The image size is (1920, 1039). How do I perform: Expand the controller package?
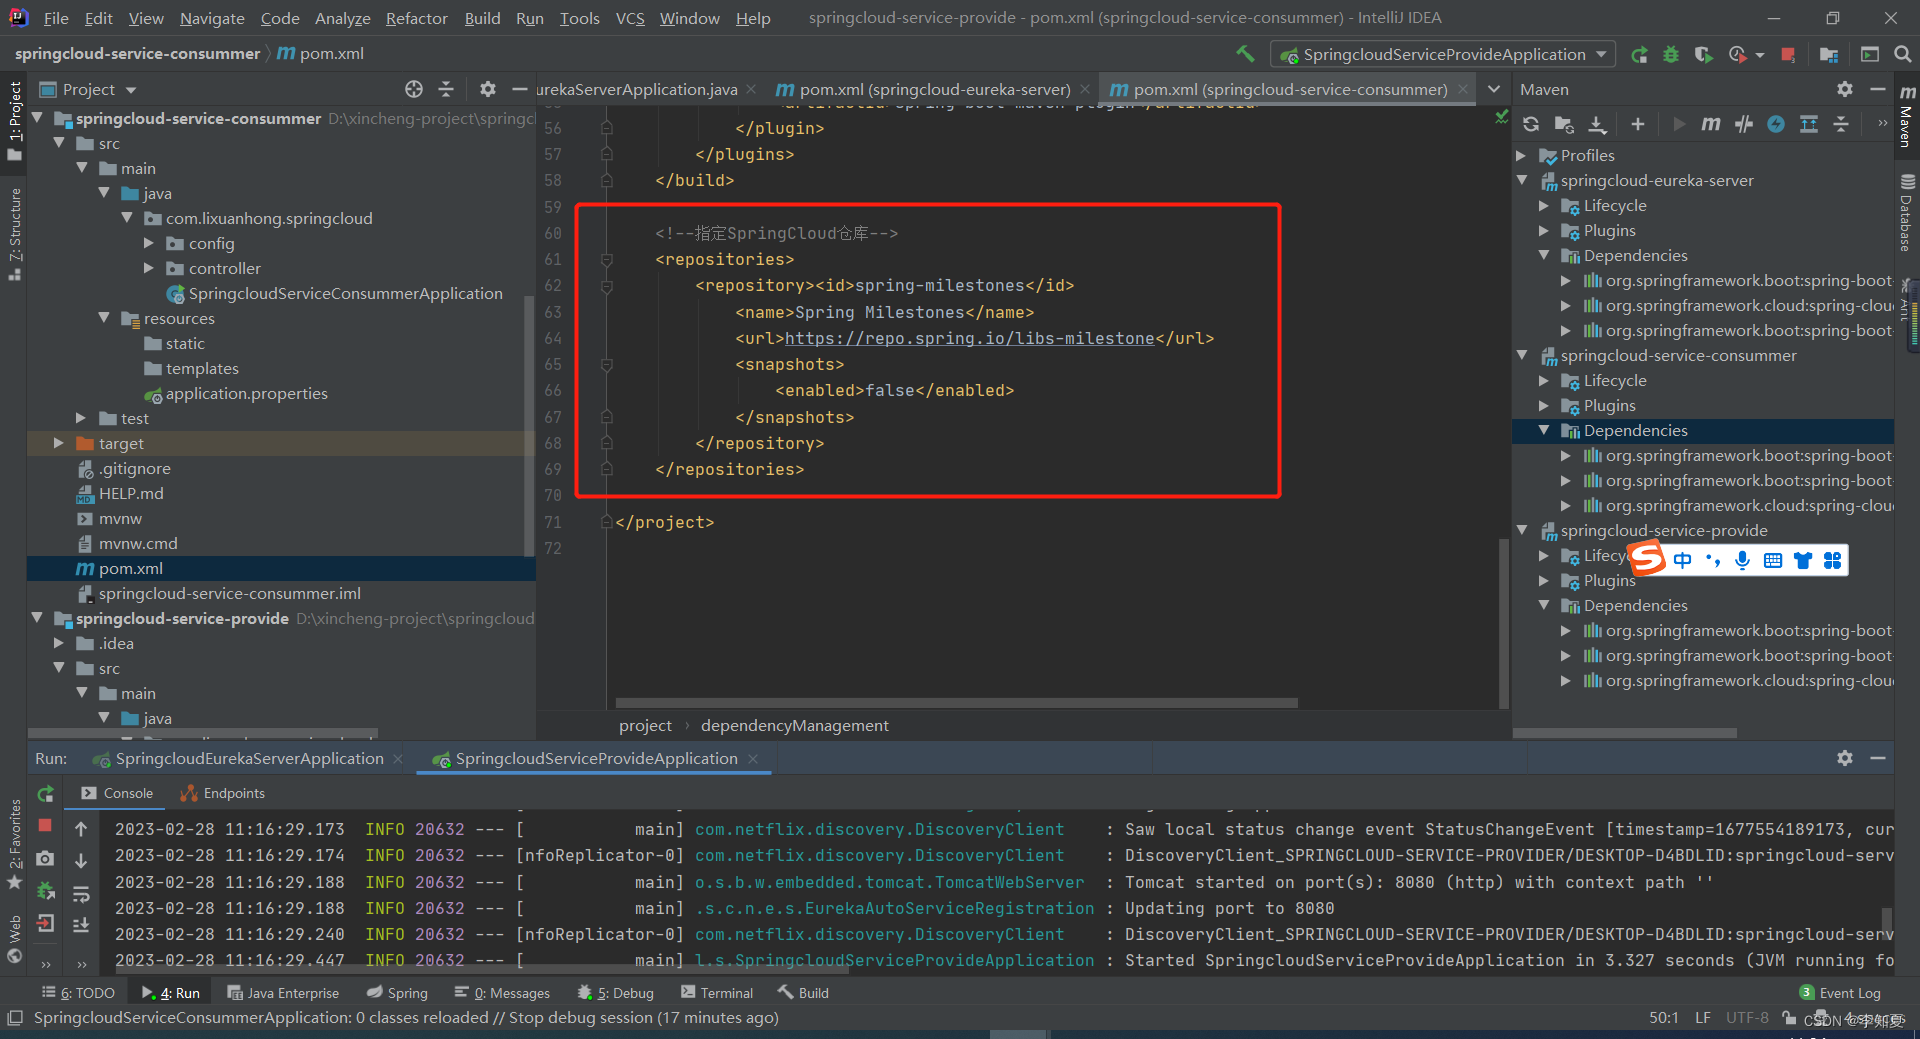click(149, 268)
